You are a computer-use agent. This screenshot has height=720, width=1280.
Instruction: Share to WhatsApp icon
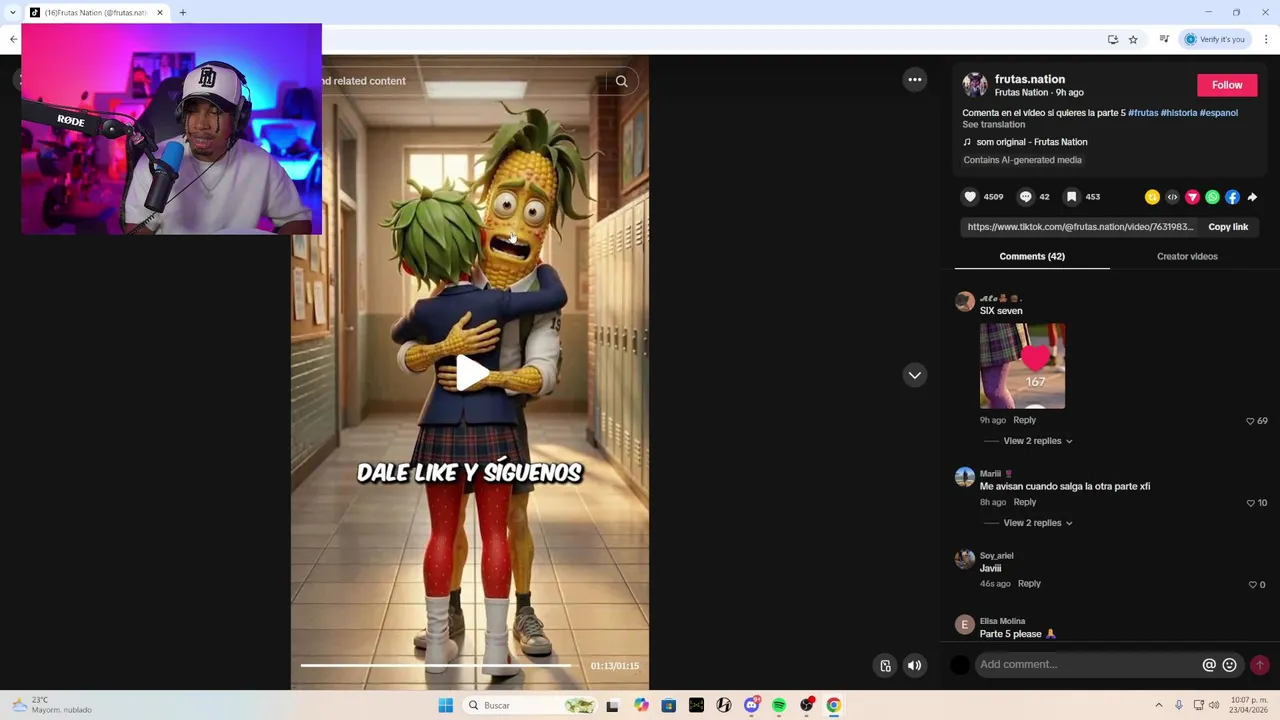[1212, 197]
